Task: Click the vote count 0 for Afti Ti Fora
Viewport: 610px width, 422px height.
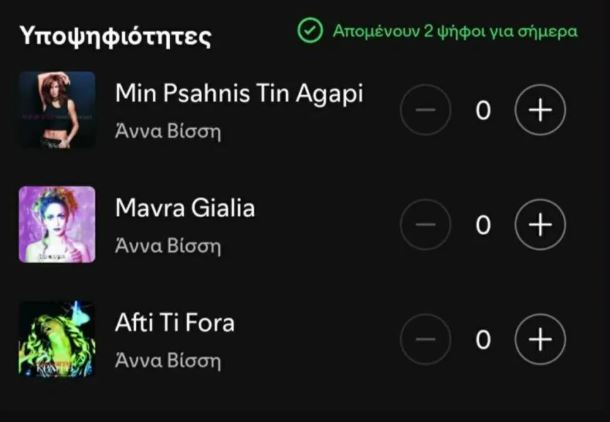Action: click(483, 340)
